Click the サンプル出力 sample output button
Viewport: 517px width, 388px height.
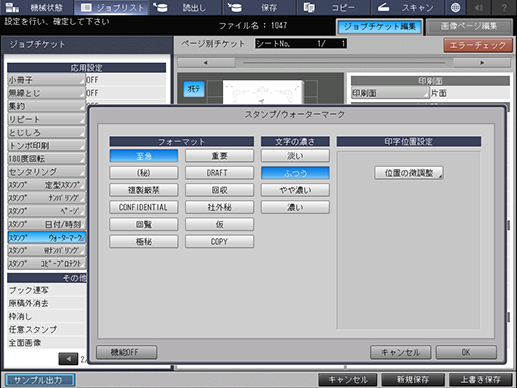[40, 380]
